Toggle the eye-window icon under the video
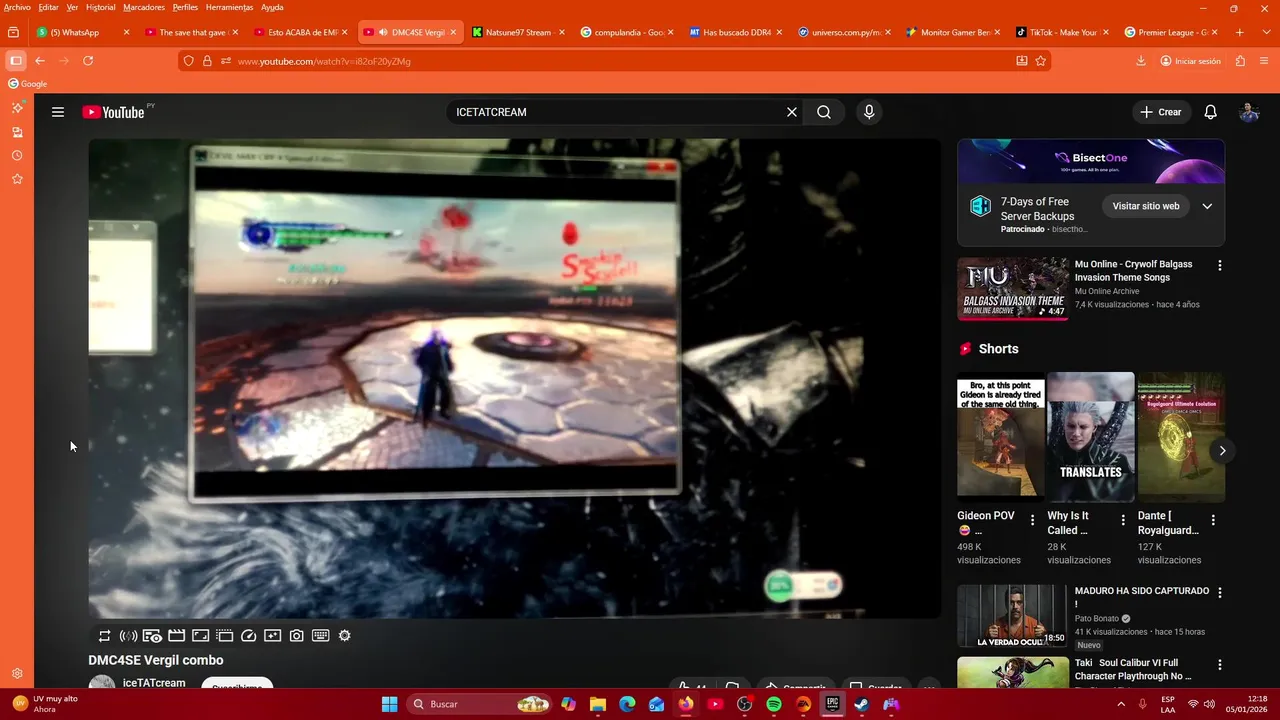The width and height of the screenshot is (1280, 720). pos(152,636)
